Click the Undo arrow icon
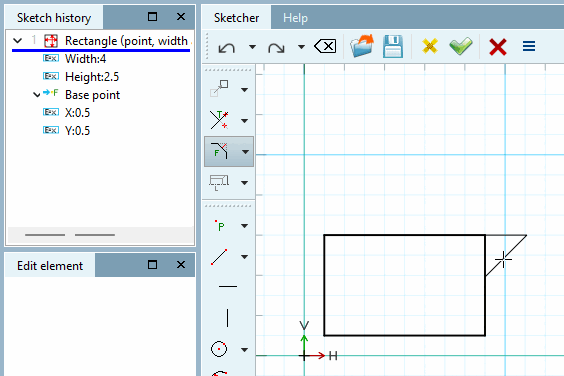The width and height of the screenshot is (564, 376). pyautogui.click(x=227, y=47)
